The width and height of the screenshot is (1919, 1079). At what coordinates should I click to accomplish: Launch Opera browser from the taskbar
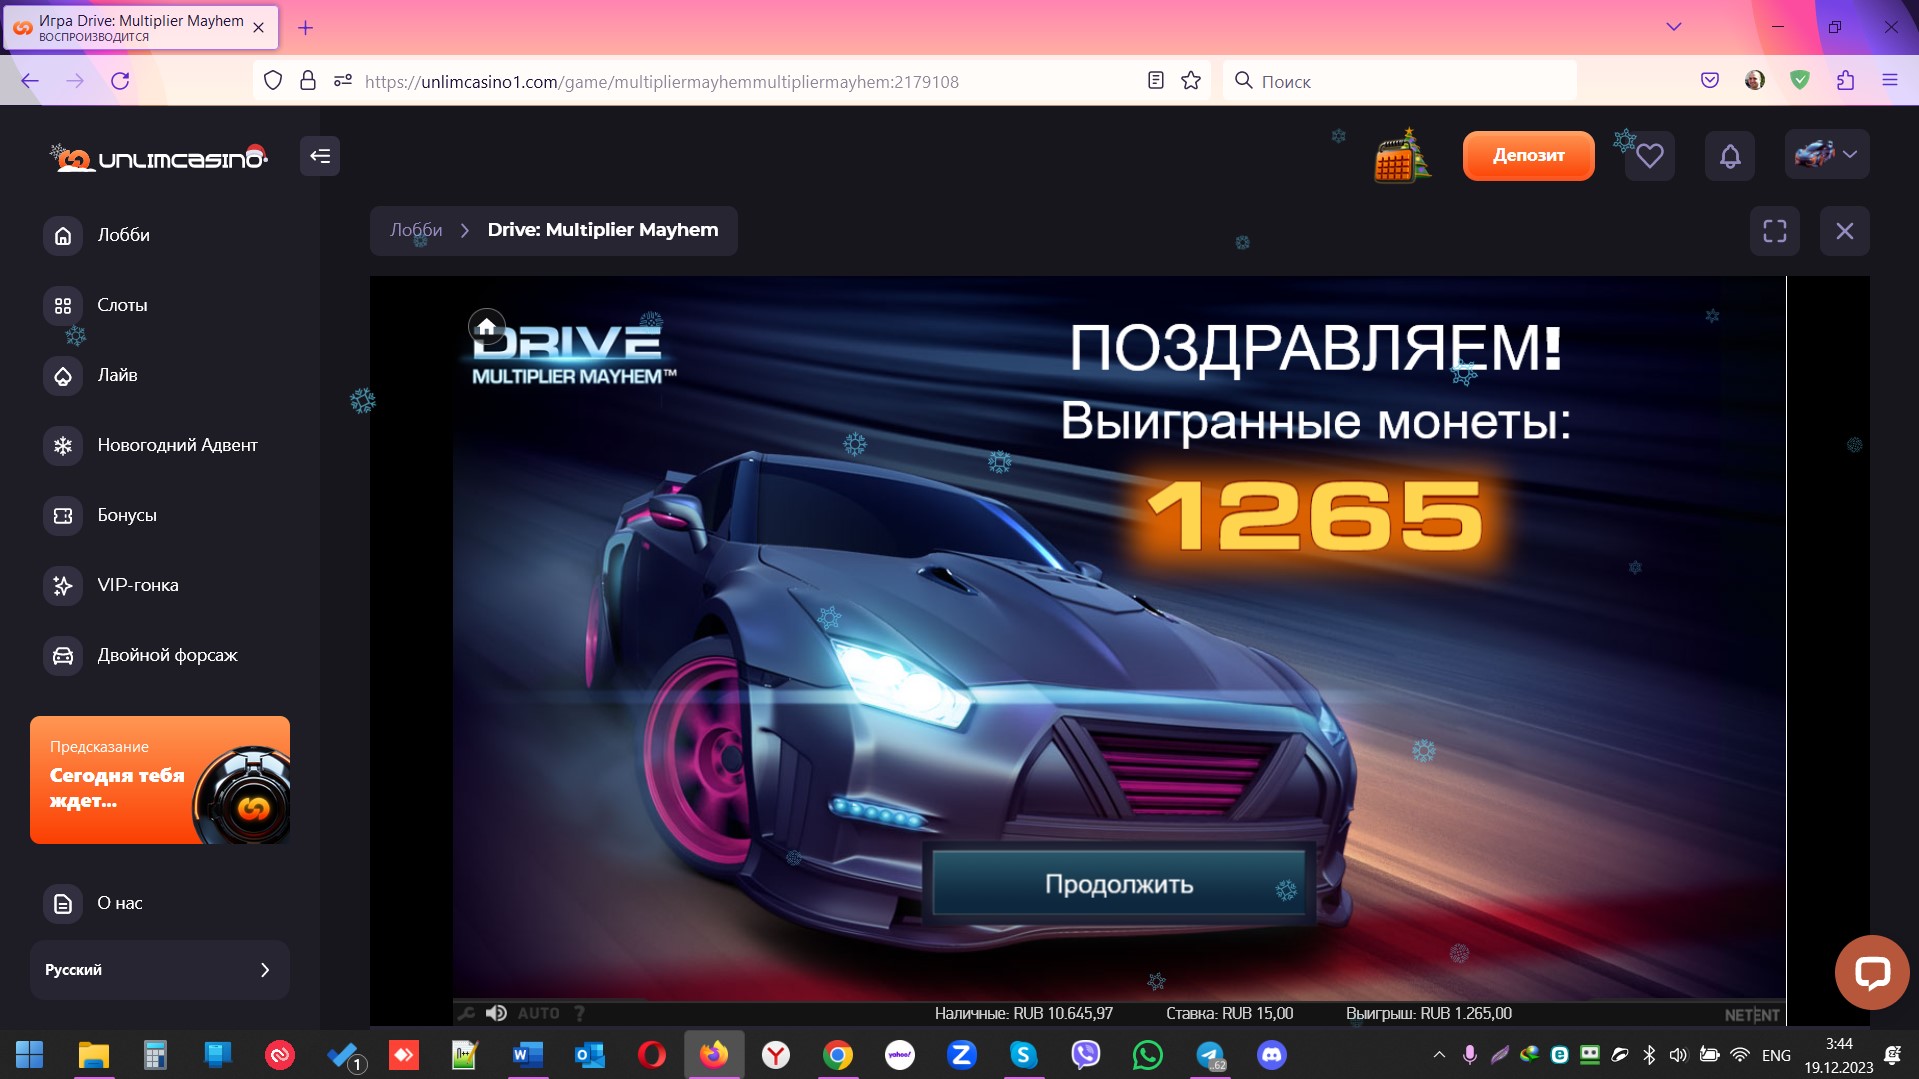click(x=651, y=1055)
